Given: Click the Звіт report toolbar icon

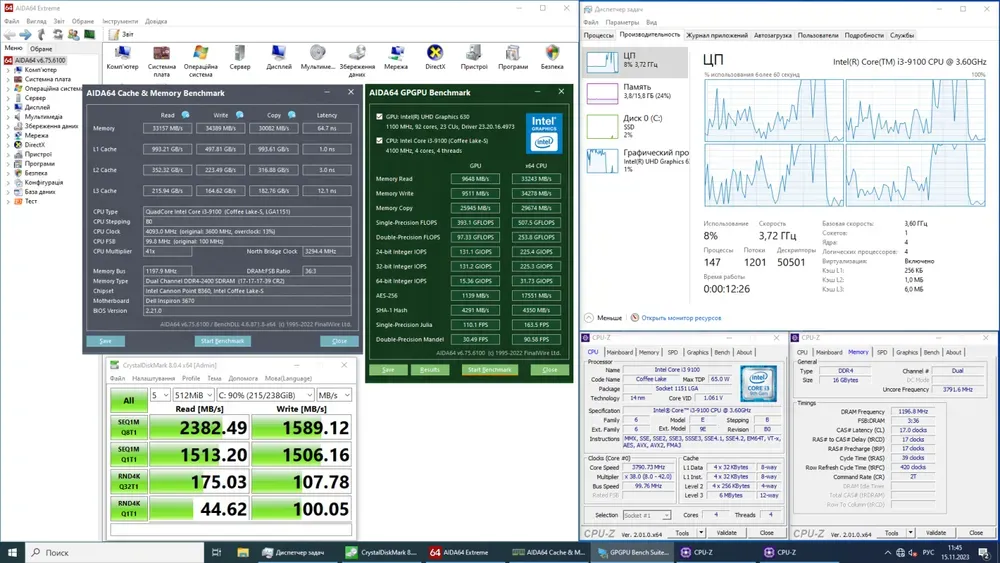Looking at the screenshot, I should coord(116,34).
